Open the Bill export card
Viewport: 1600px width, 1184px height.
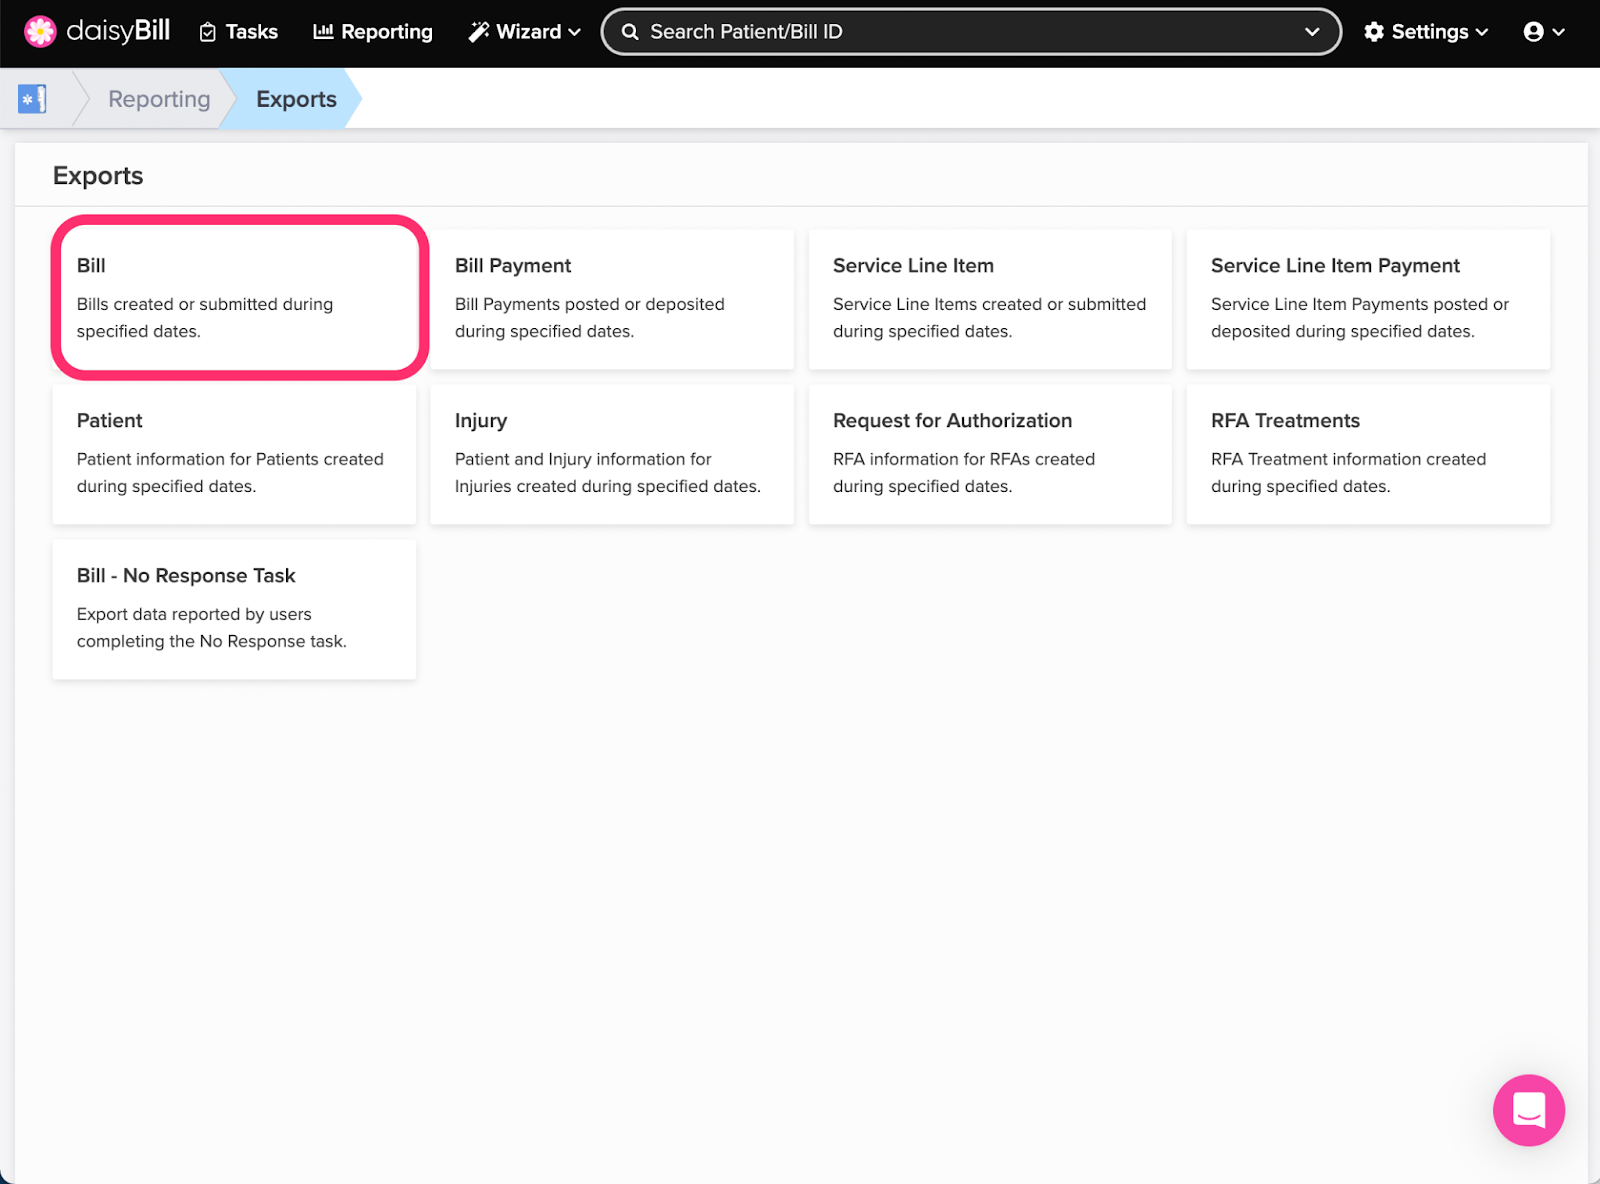(234, 299)
